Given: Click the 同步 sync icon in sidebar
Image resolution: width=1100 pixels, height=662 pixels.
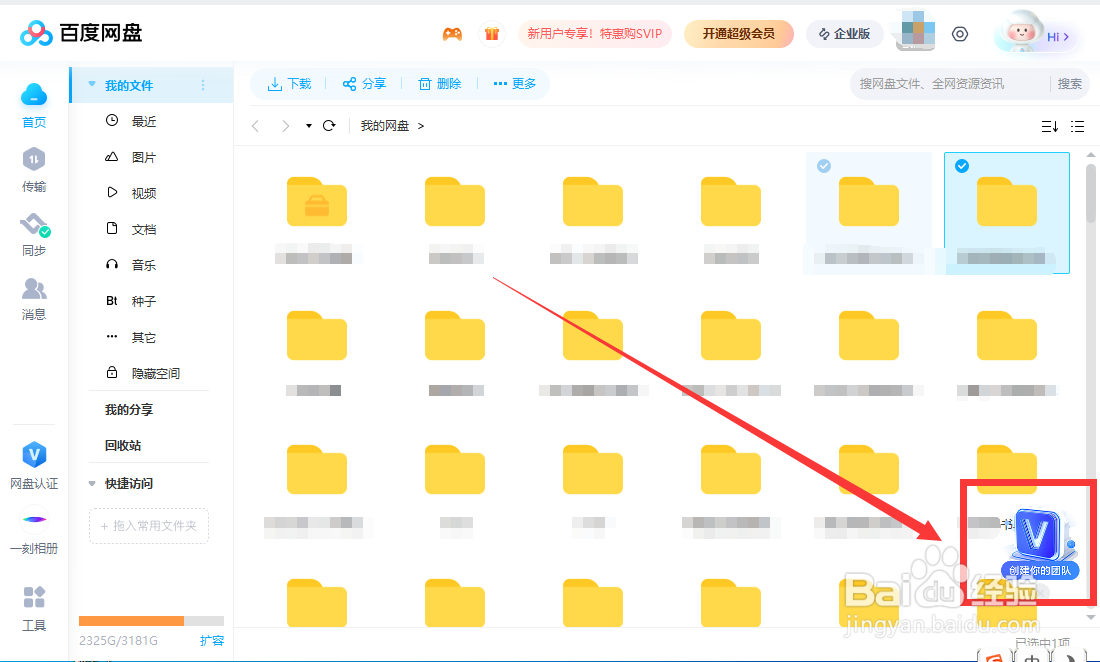Looking at the screenshot, I should 33,236.
